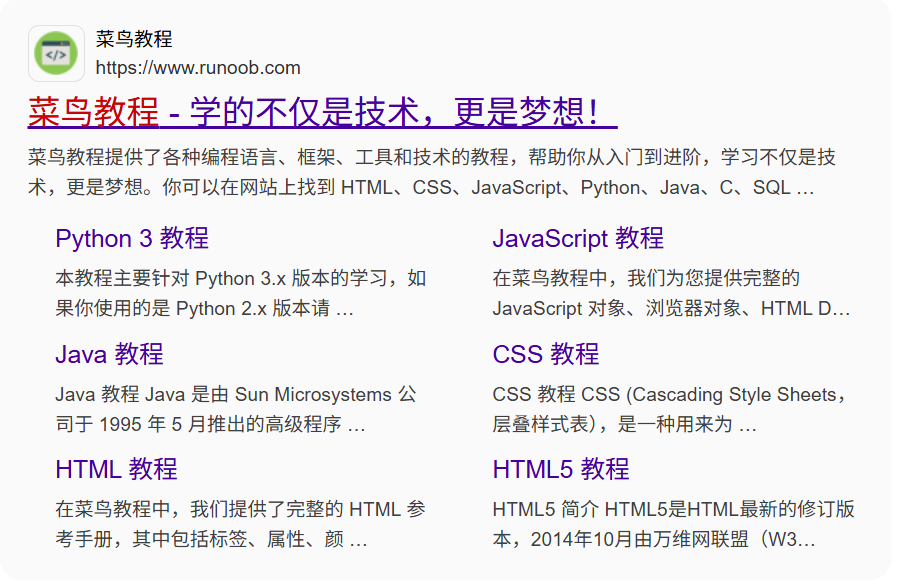Image resolution: width=905 pixels, height=587 pixels.
Task: Click the snippet mentioning Cascading Style Sheets
Action: 670,409
